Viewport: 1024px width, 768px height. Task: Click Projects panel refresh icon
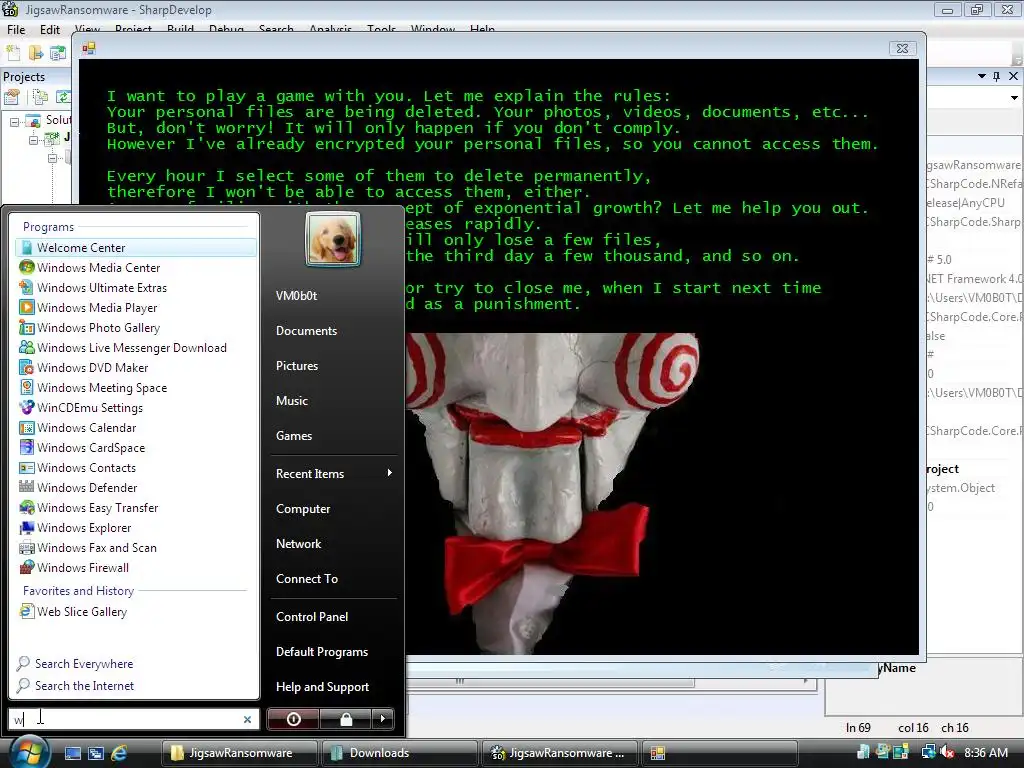62,97
